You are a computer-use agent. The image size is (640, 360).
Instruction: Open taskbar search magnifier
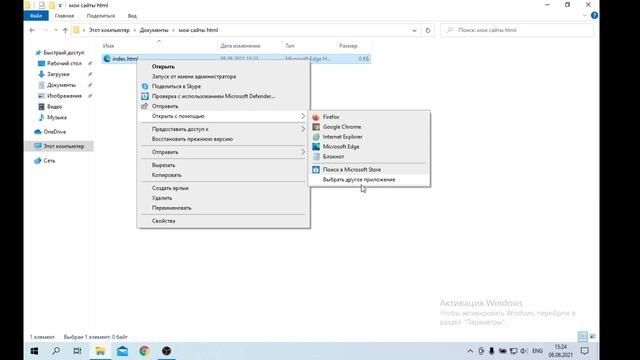[x=56, y=351]
